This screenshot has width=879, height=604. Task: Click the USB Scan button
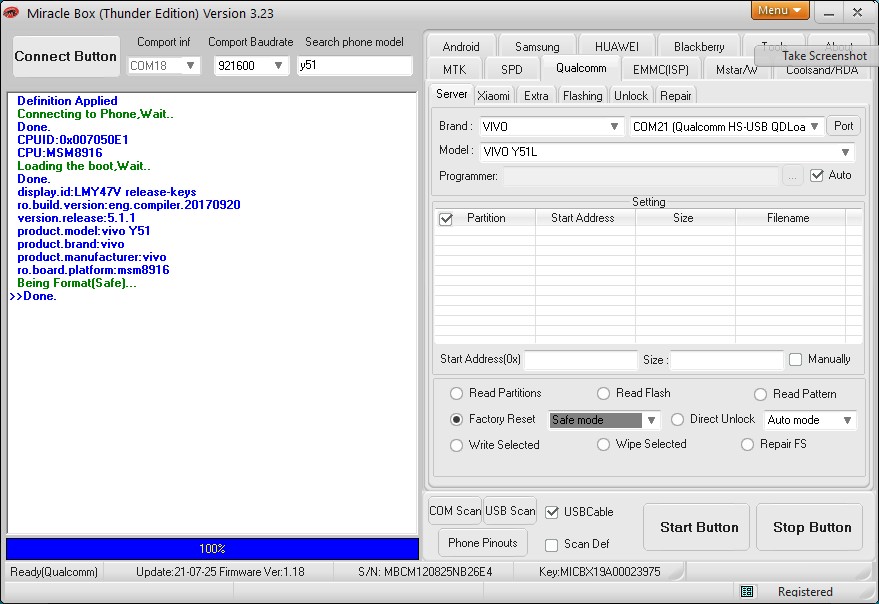pyautogui.click(x=510, y=511)
